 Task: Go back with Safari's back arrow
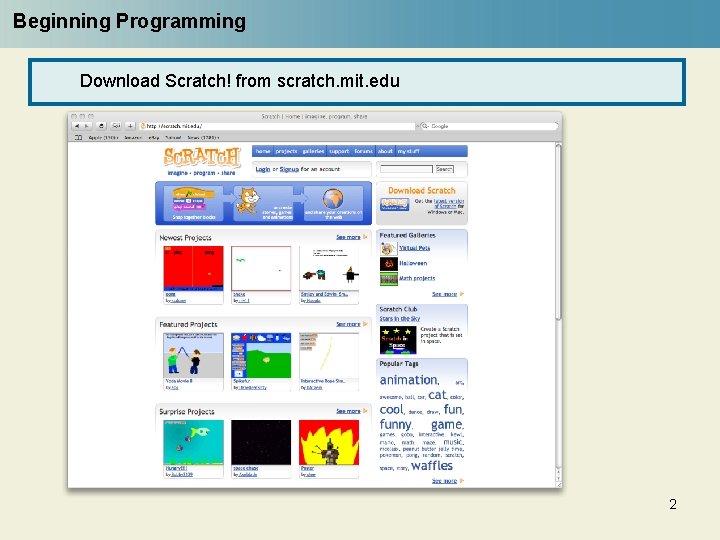[x=77, y=126]
